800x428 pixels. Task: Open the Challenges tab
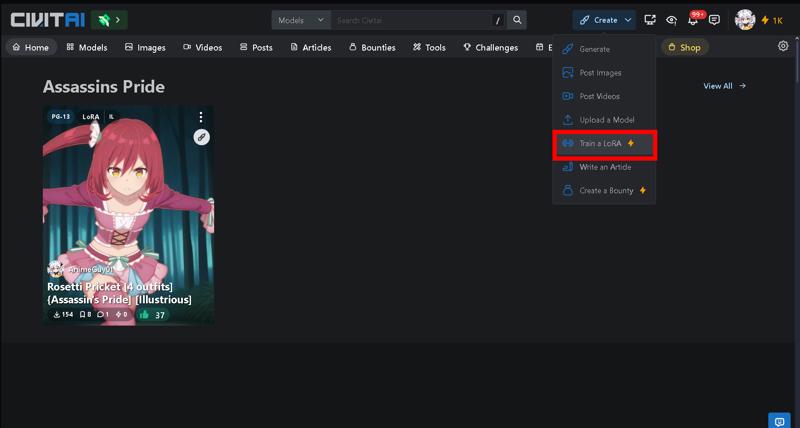coord(490,47)
